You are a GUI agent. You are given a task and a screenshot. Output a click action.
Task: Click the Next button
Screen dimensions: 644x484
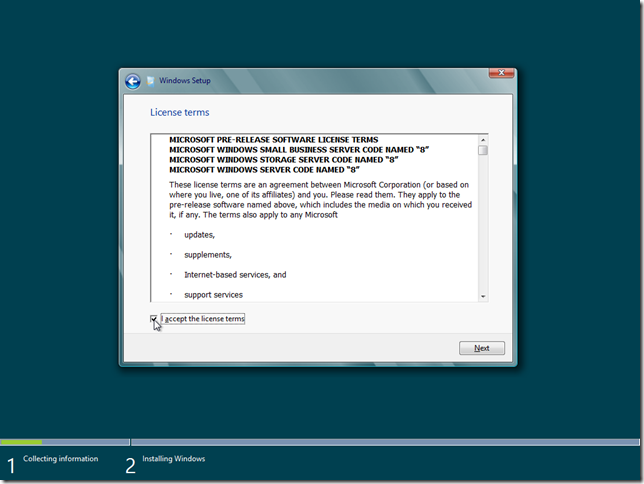click(x=482, y=348)
